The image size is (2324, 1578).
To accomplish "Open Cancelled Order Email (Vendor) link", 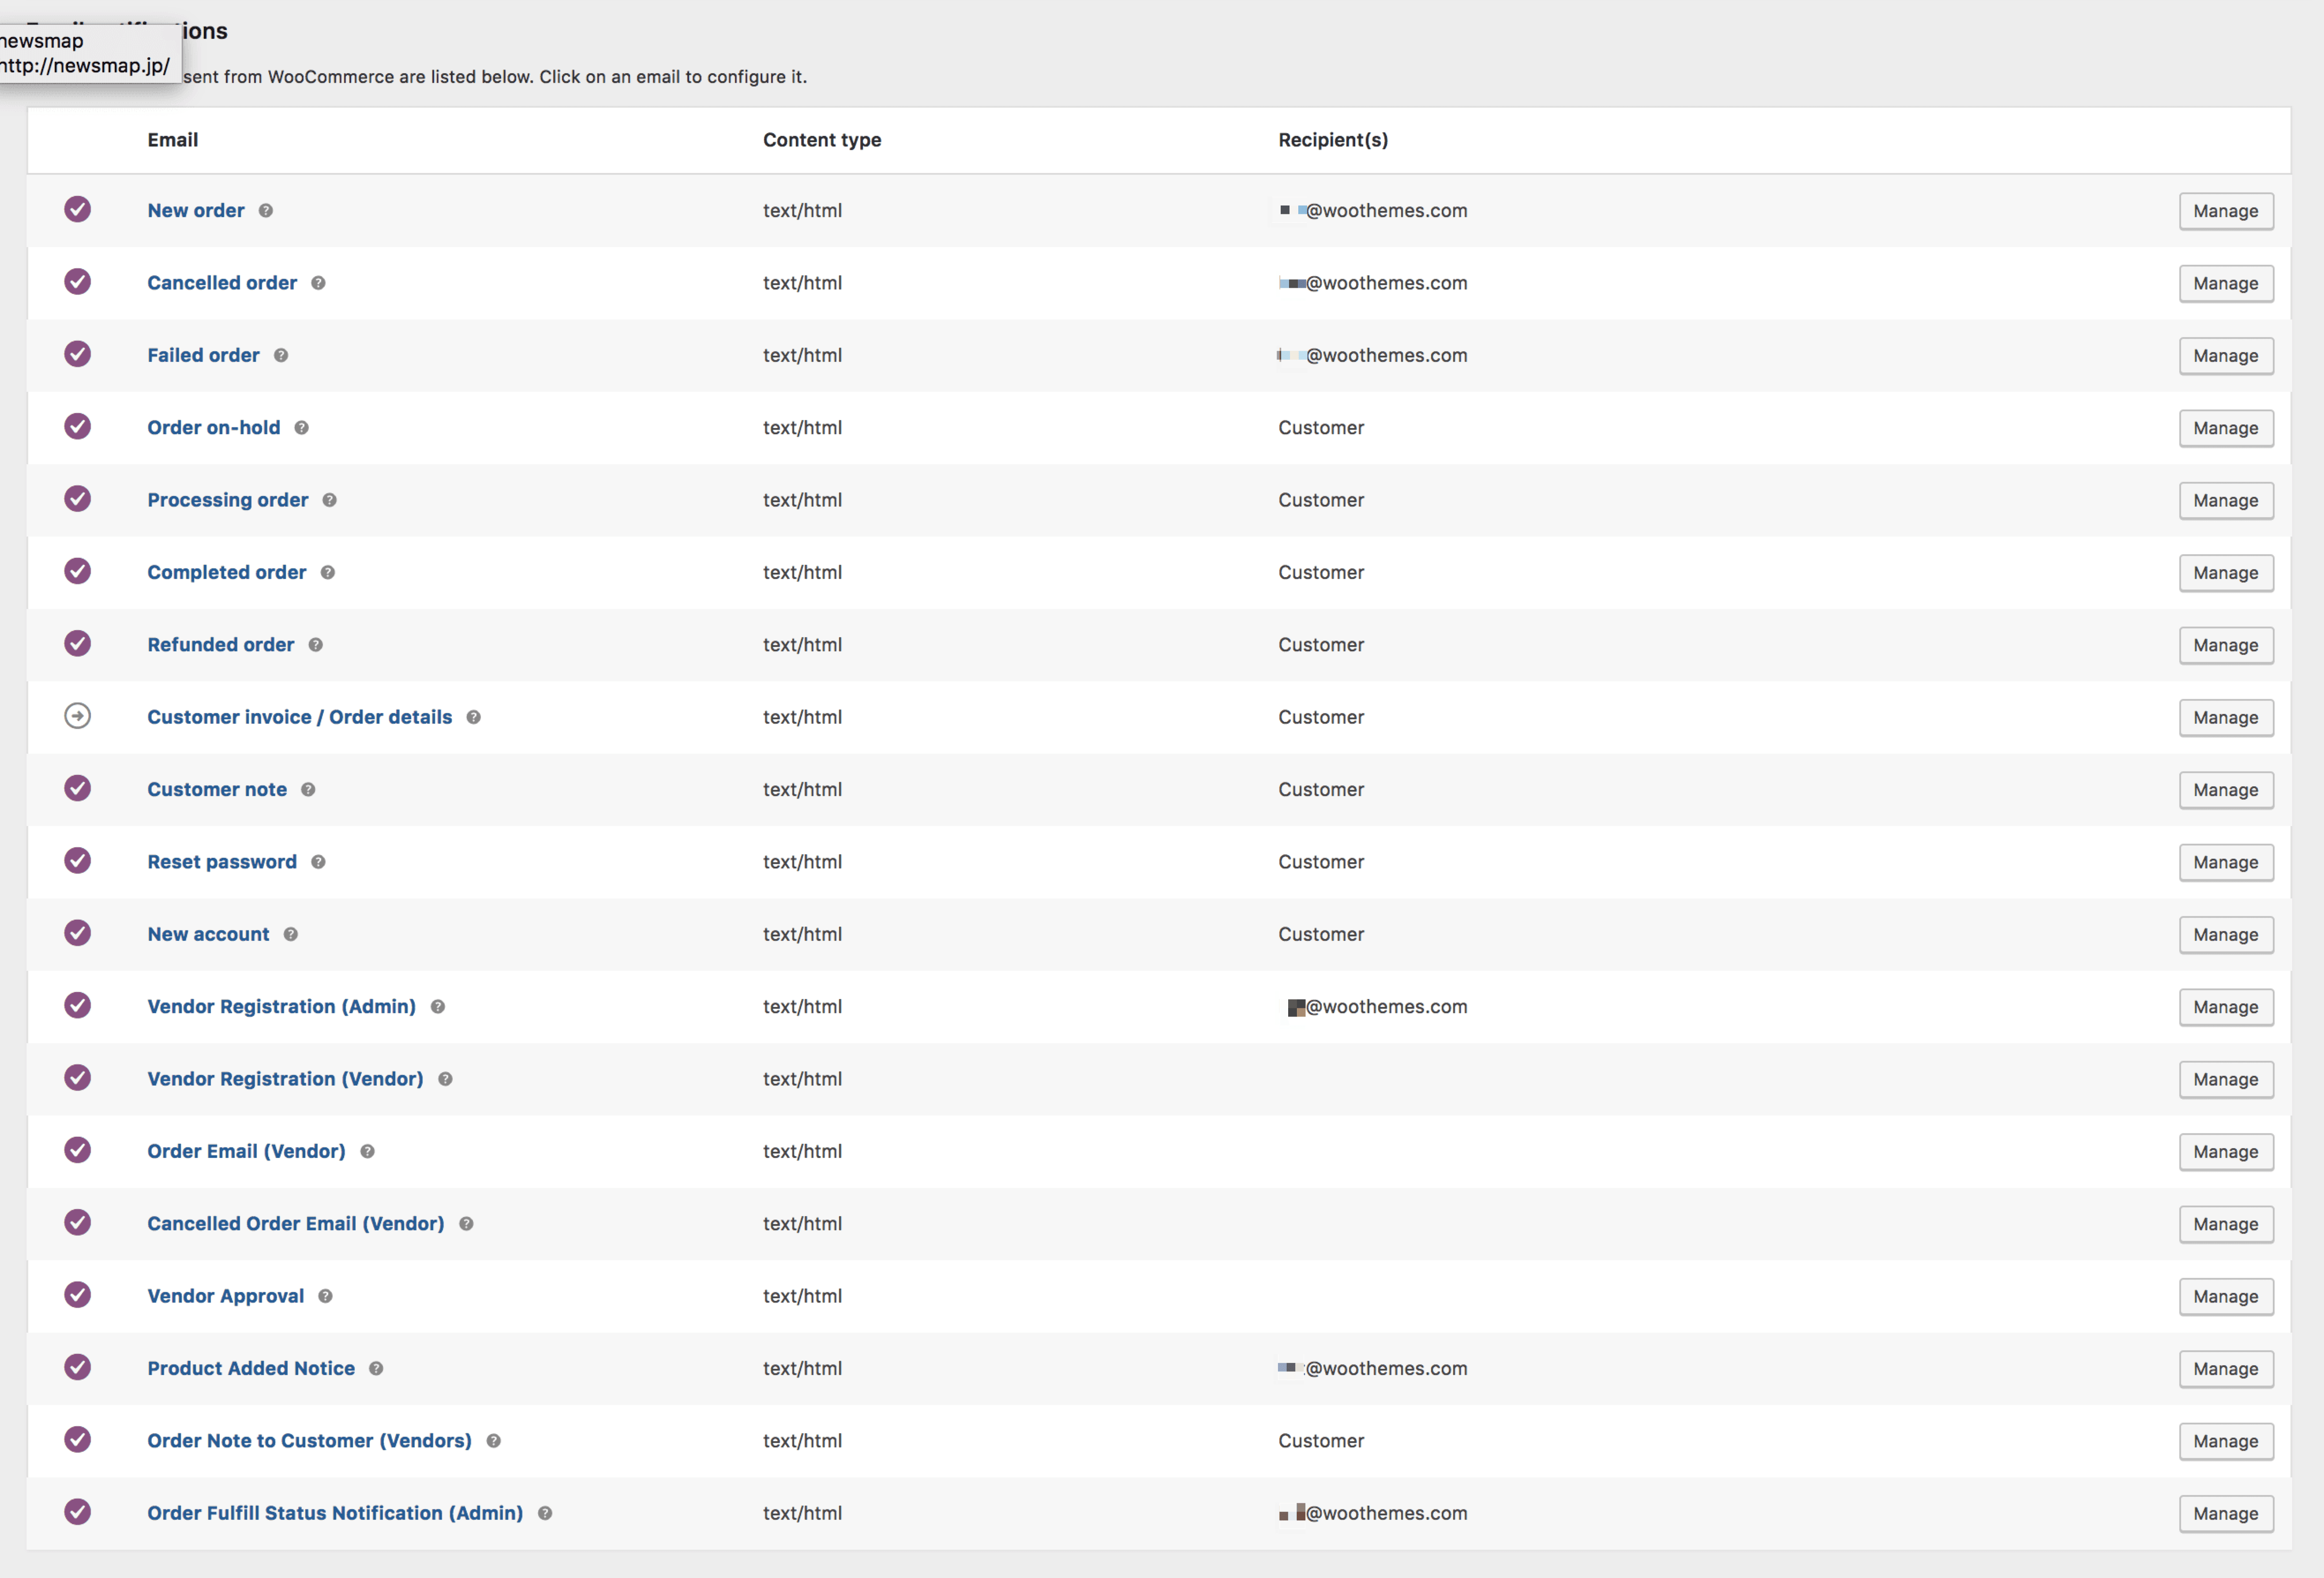I will tap(296, 1224).
